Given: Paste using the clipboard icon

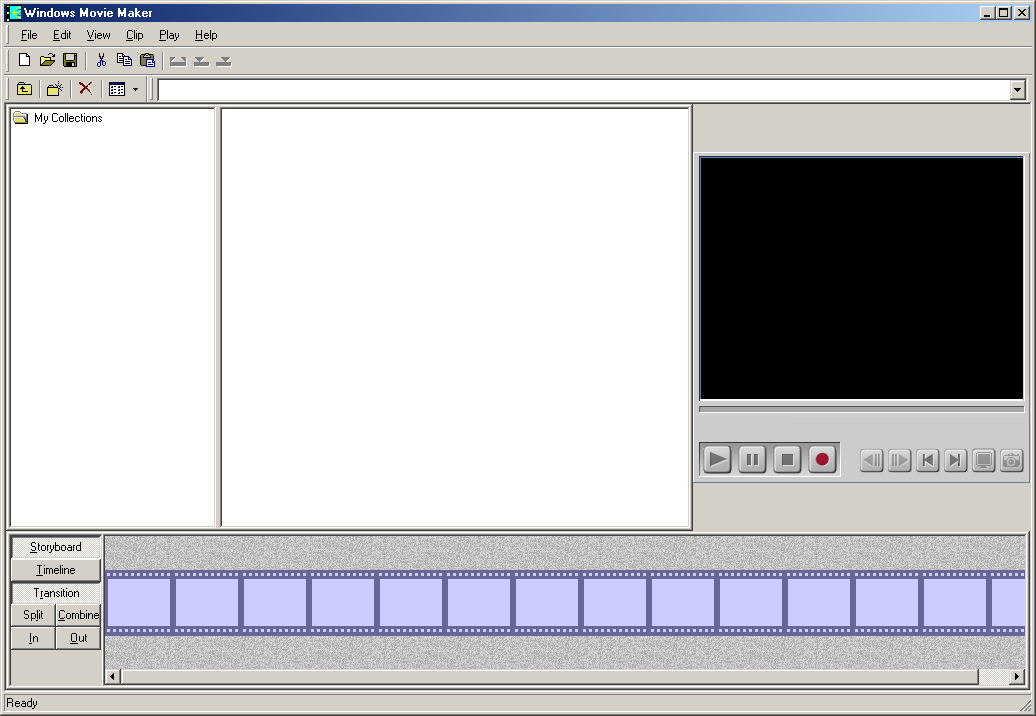Looking at the screenshot, I should (x=147, y=60).
